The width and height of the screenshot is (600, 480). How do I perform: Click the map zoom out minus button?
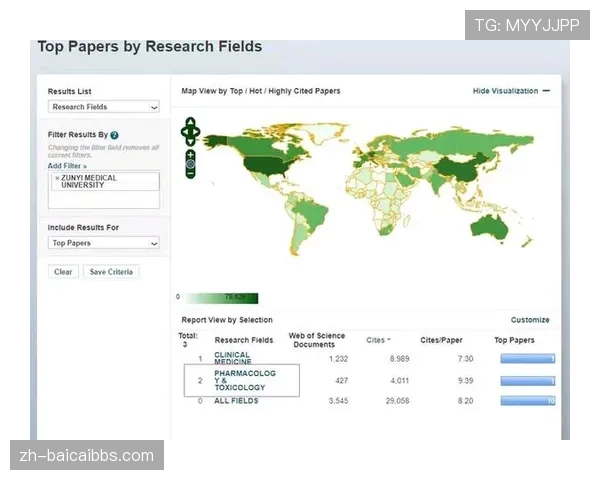pyautogui.click(x=190, y=174)
